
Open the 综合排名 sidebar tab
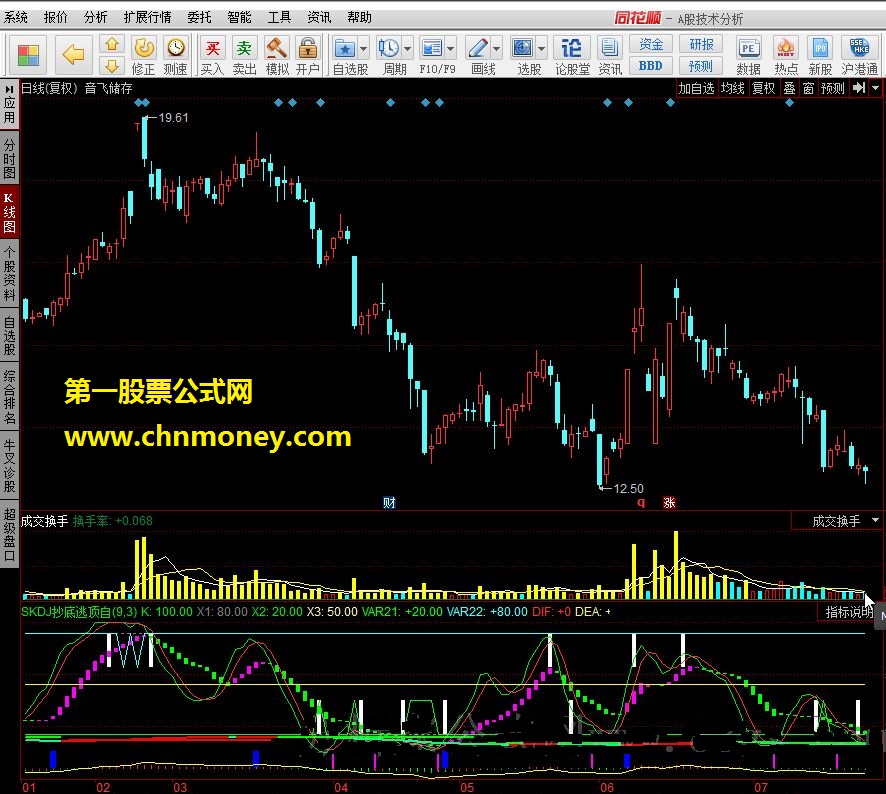tap(9, 397)
